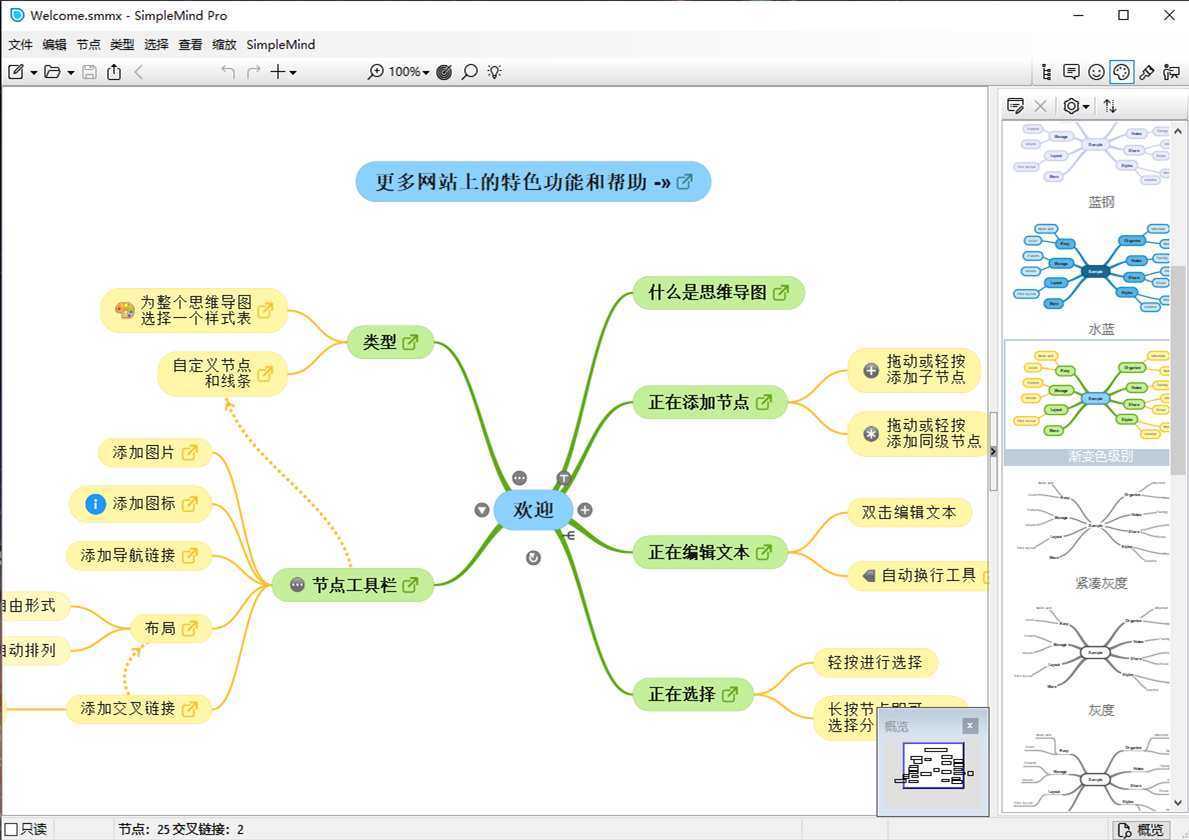Collapse the 欢迎 node's right branches
The height and width of the screenshot is (840, 1189).
point(481,510)
